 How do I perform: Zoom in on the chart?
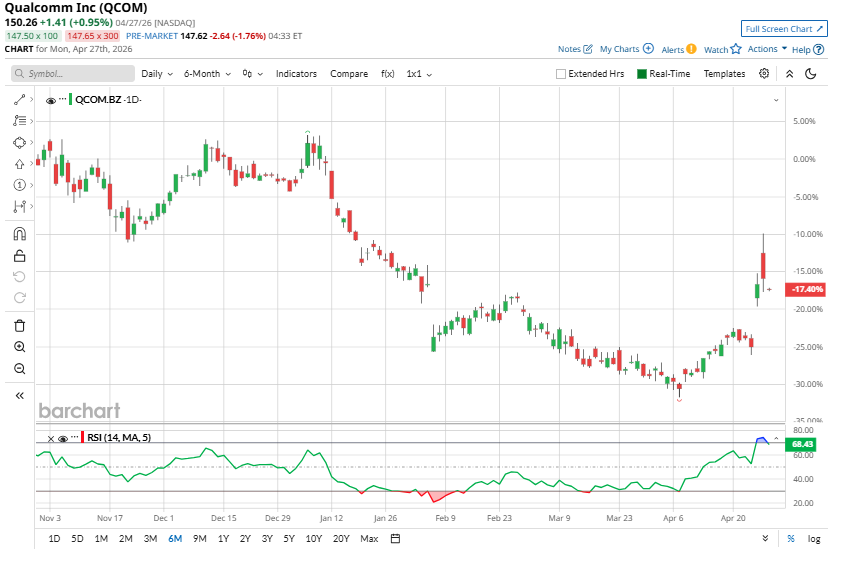coord(19,347)
